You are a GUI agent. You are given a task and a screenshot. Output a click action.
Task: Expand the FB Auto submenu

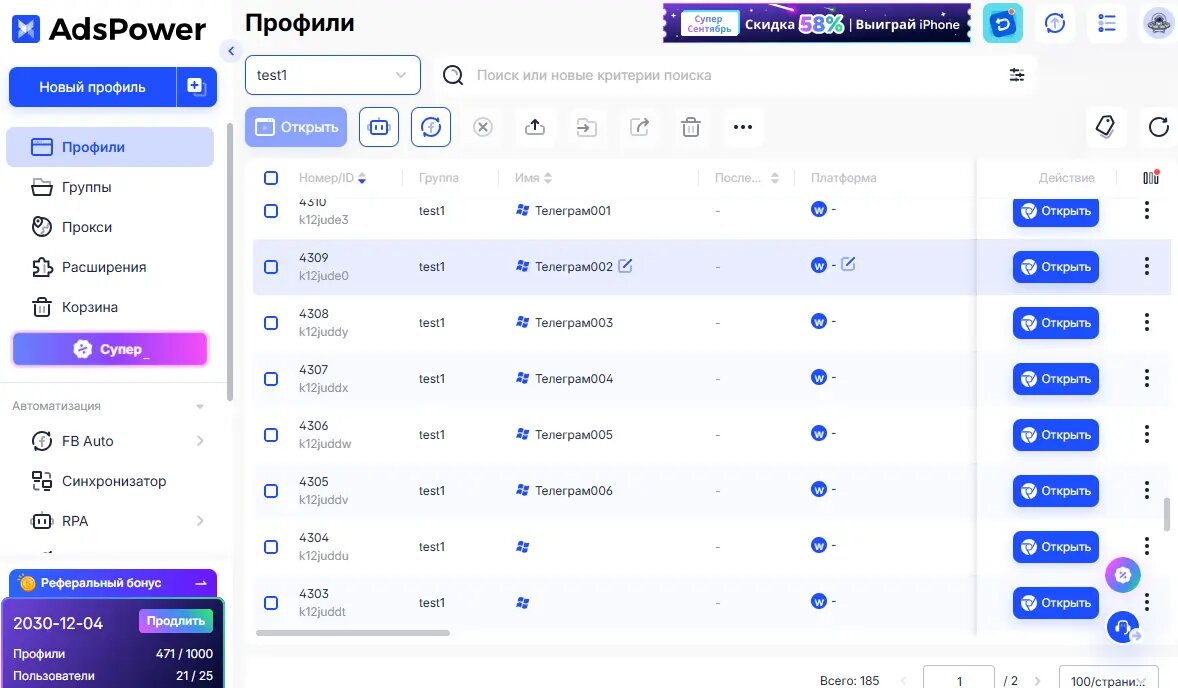200,441
